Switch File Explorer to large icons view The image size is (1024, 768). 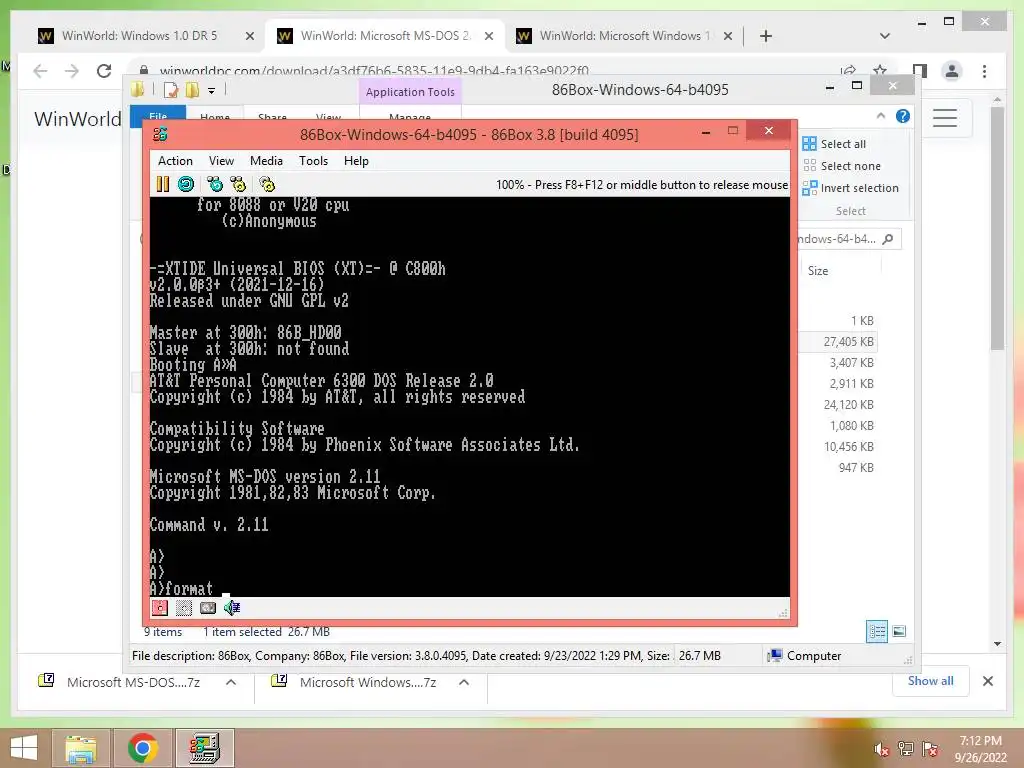point(899,632)
